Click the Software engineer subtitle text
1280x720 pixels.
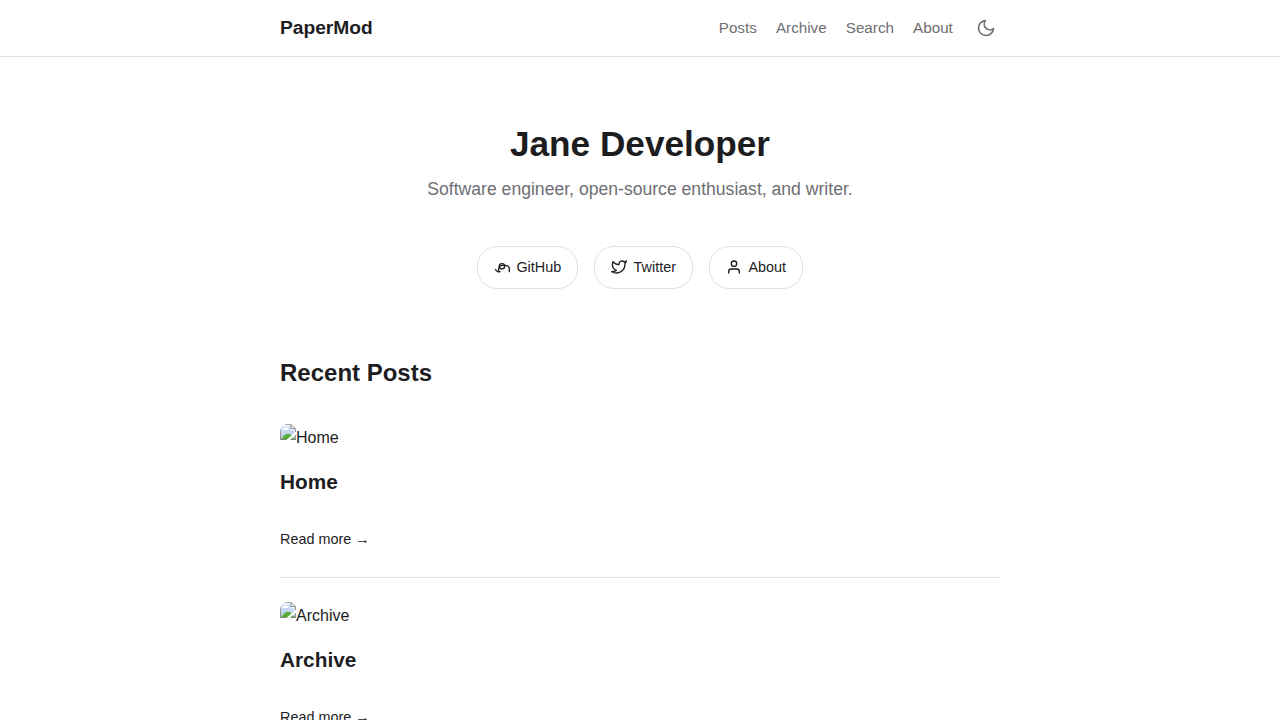click(639, 189)
